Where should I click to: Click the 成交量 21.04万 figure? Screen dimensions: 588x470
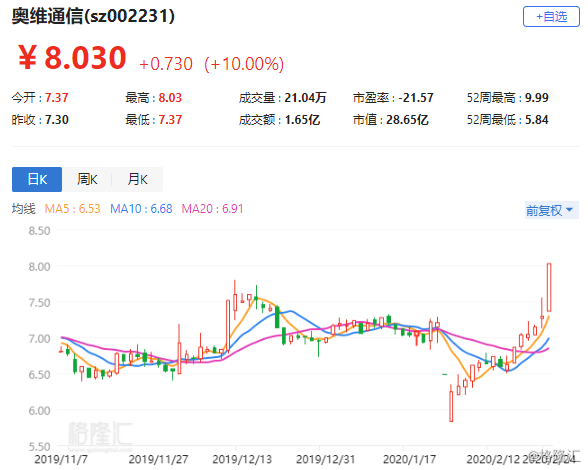click(x=305, y=98)
